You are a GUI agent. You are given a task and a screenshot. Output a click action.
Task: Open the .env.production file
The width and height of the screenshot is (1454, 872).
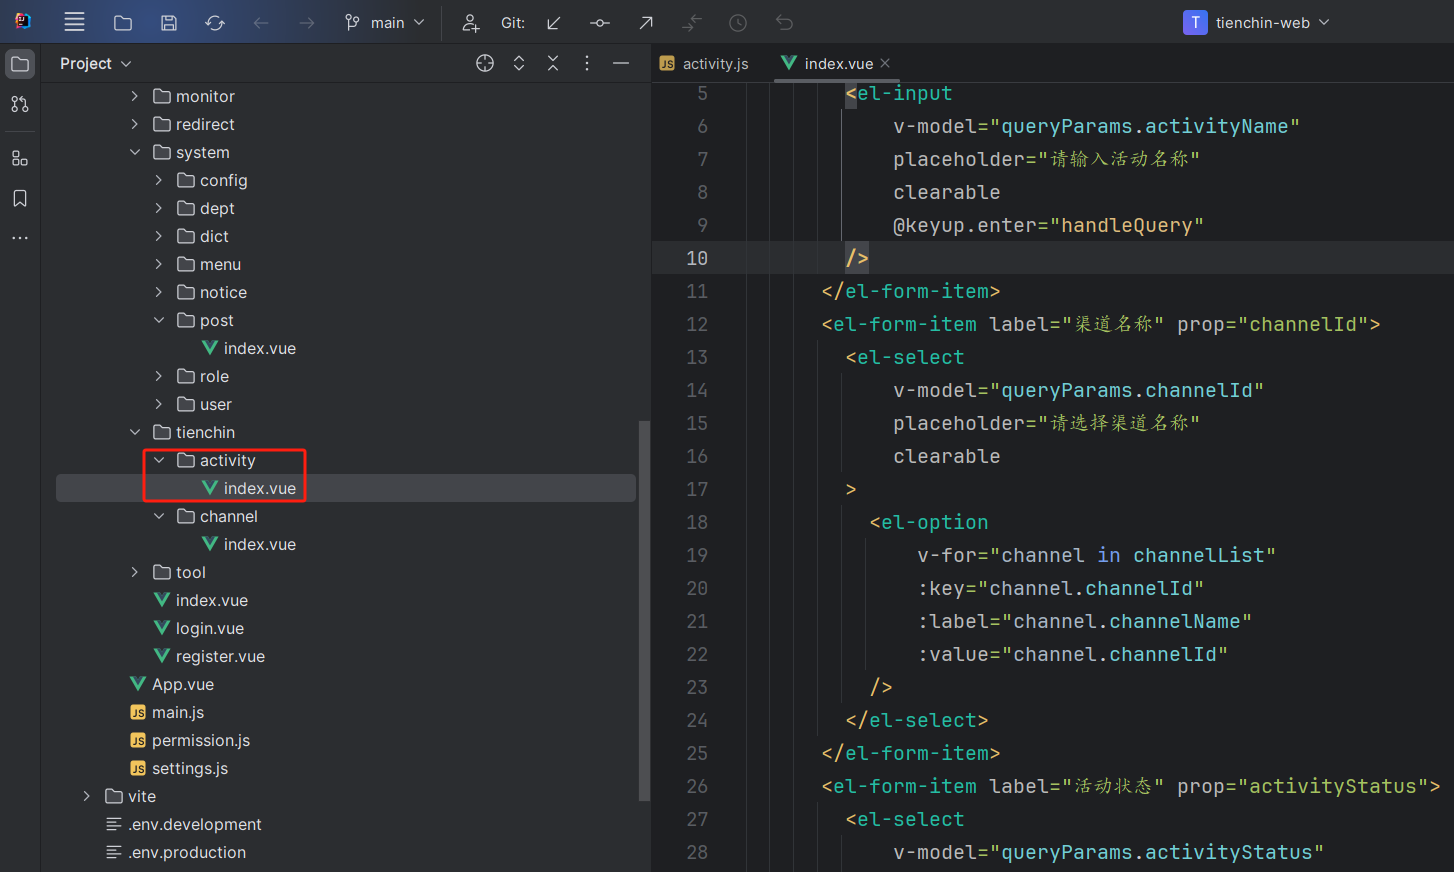pyautogui.click(x=176, y=852)
